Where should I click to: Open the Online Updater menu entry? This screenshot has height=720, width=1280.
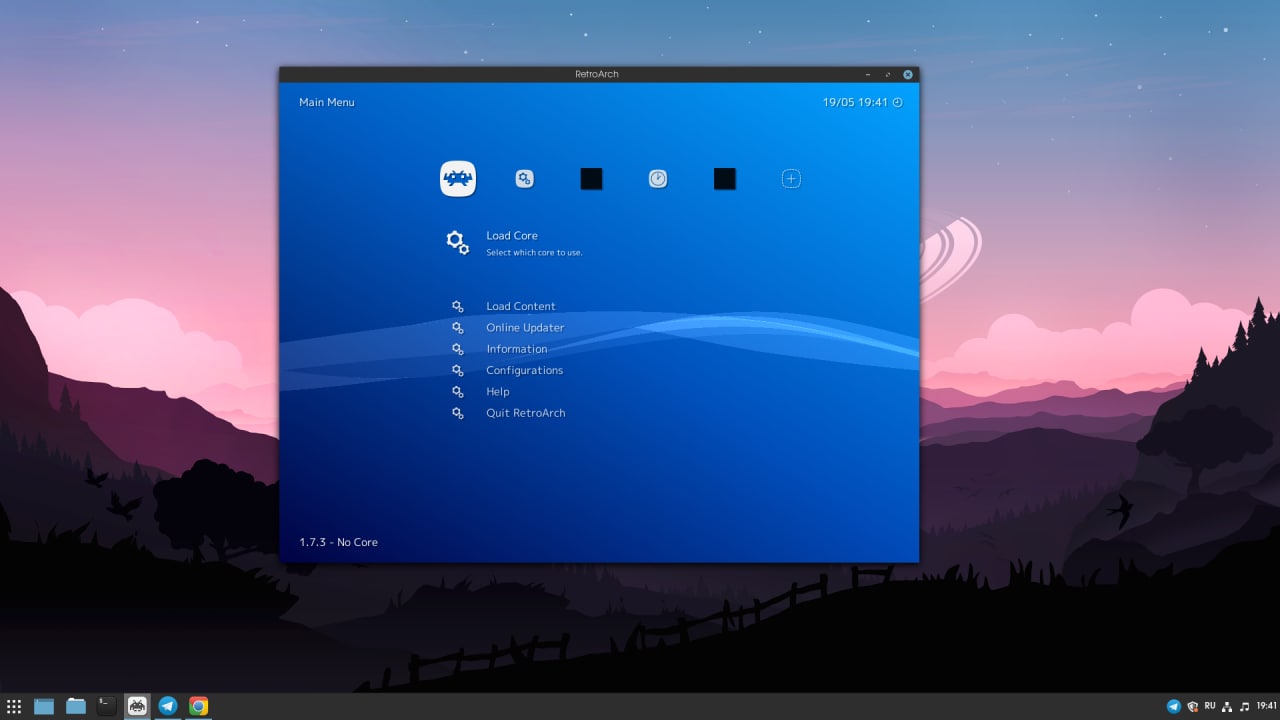(x=525, y=328)
